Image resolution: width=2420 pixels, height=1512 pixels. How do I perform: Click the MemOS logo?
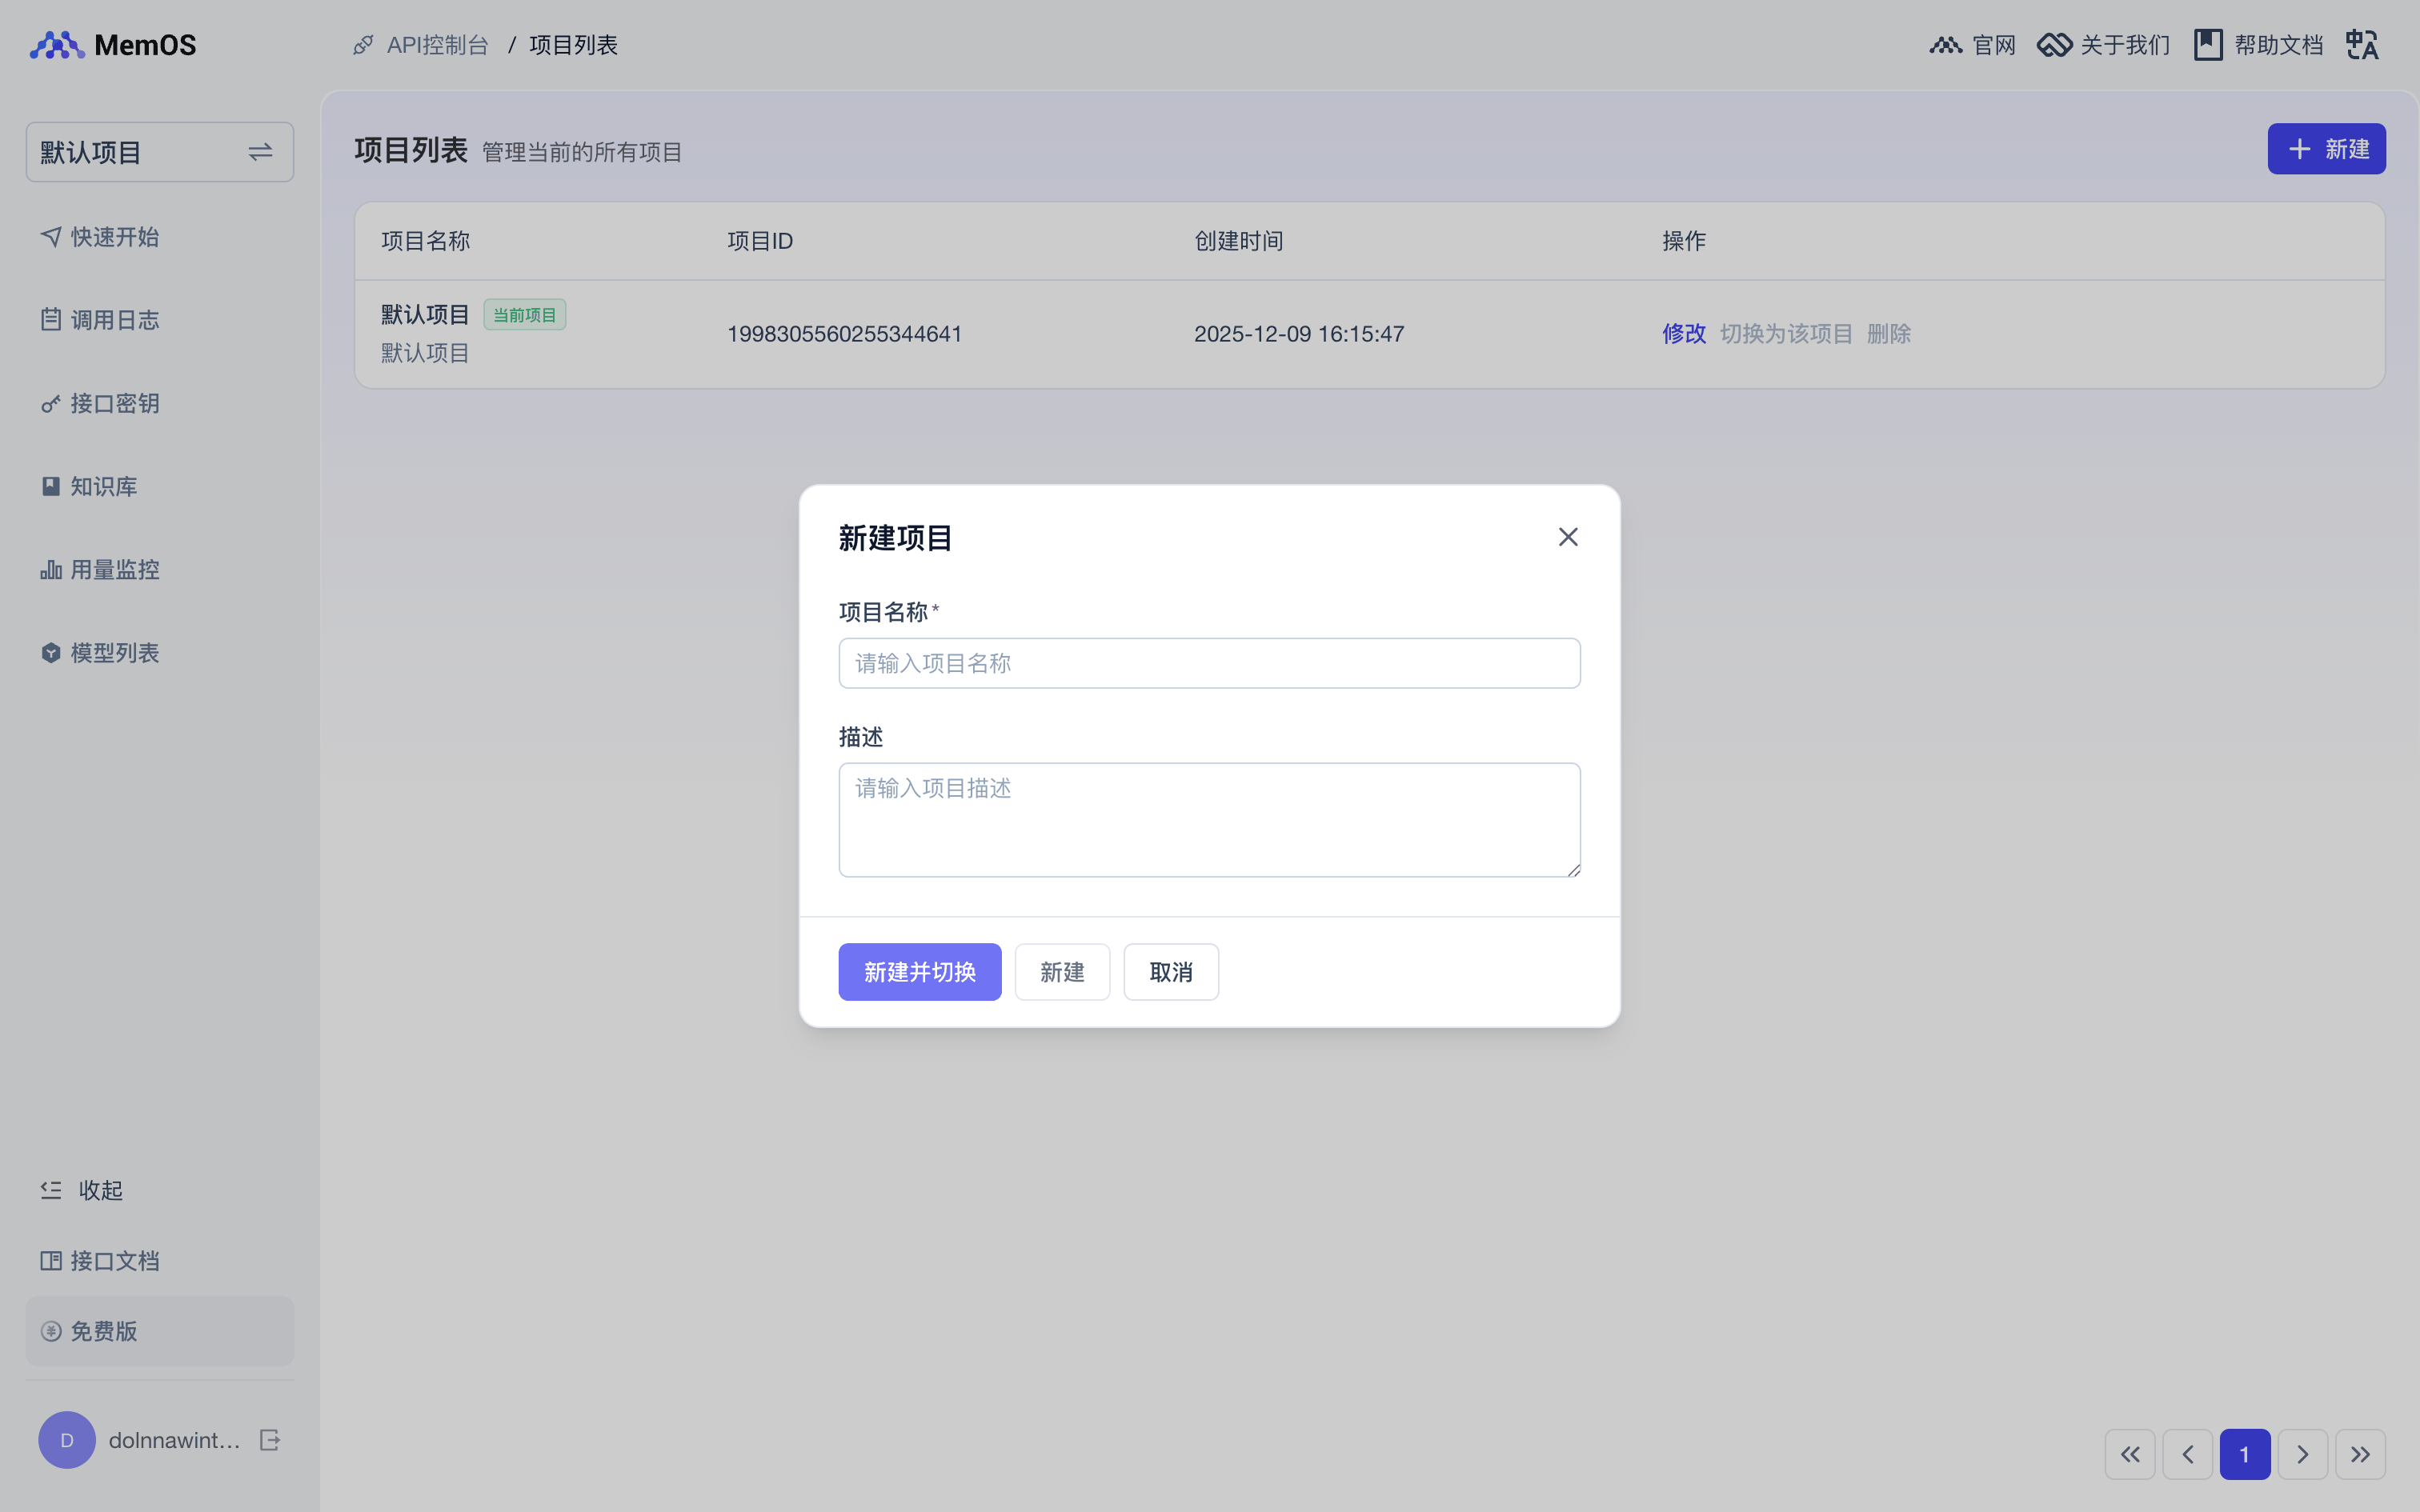(112, 45)
